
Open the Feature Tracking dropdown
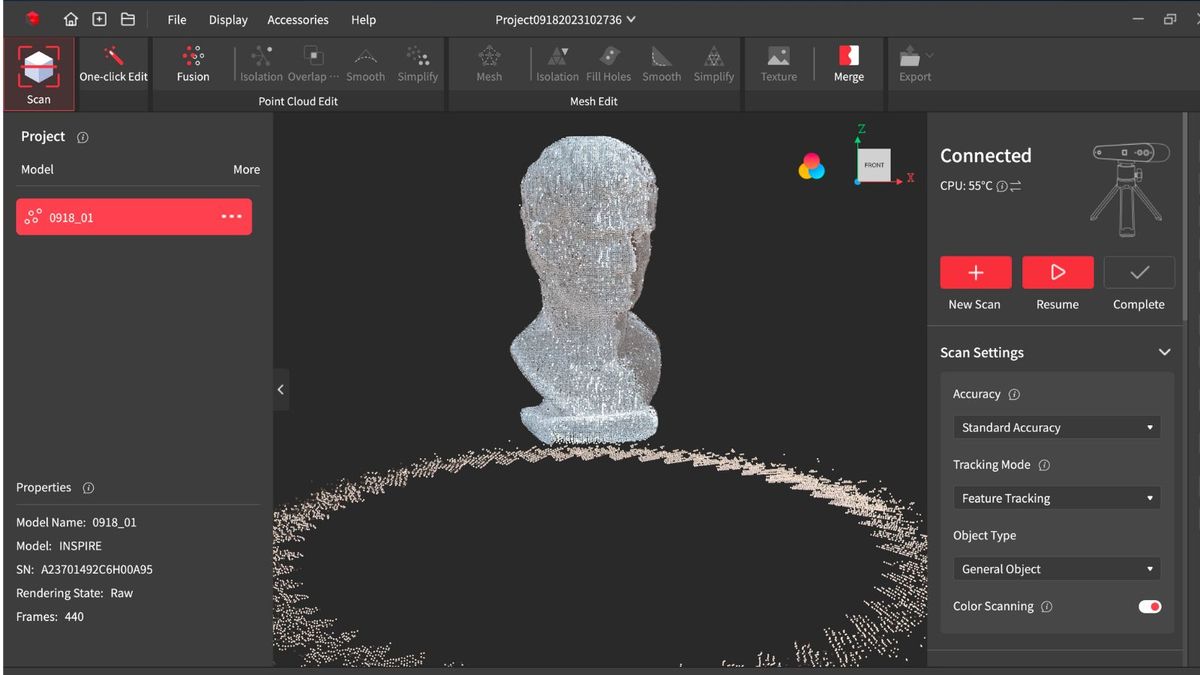point(1056,497)
